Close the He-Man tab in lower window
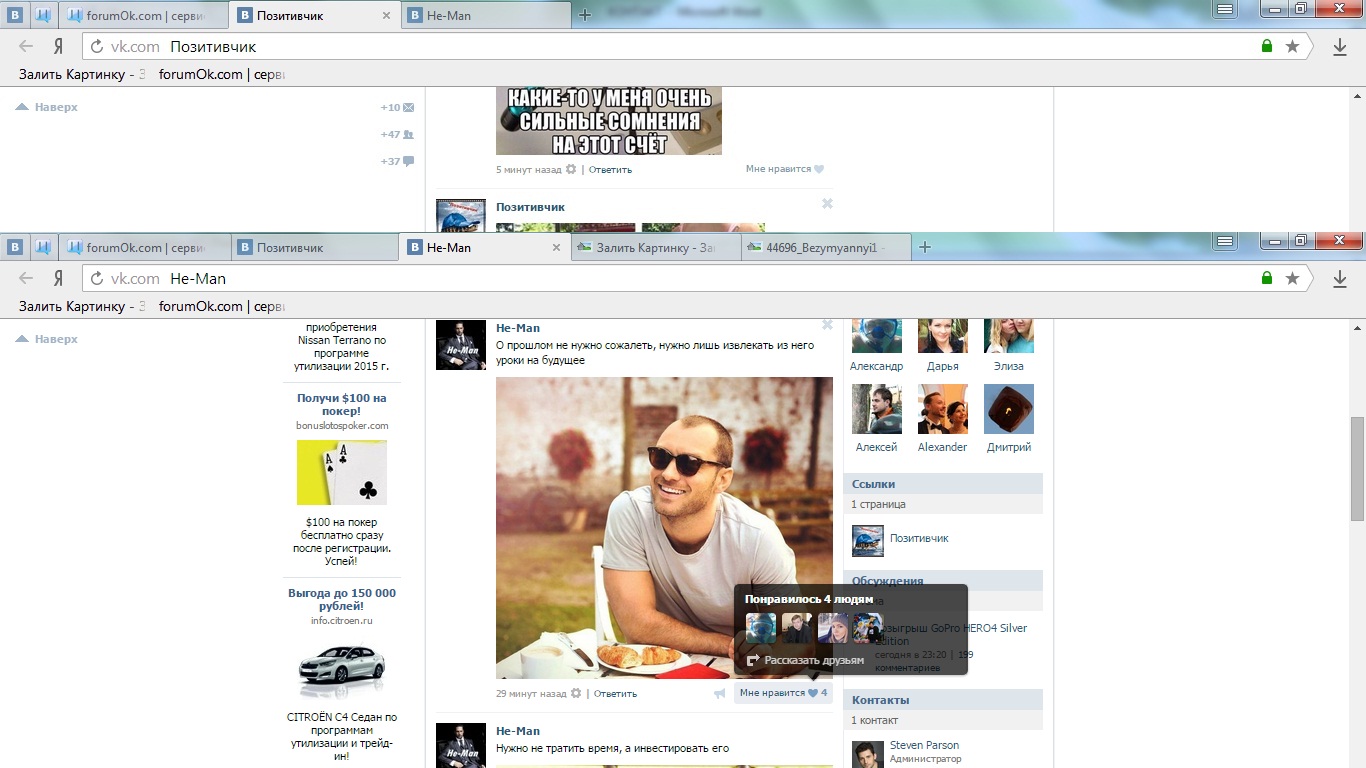Image resolution: width=1366 pixels, height=768 pixels. [x=557, y=248]
